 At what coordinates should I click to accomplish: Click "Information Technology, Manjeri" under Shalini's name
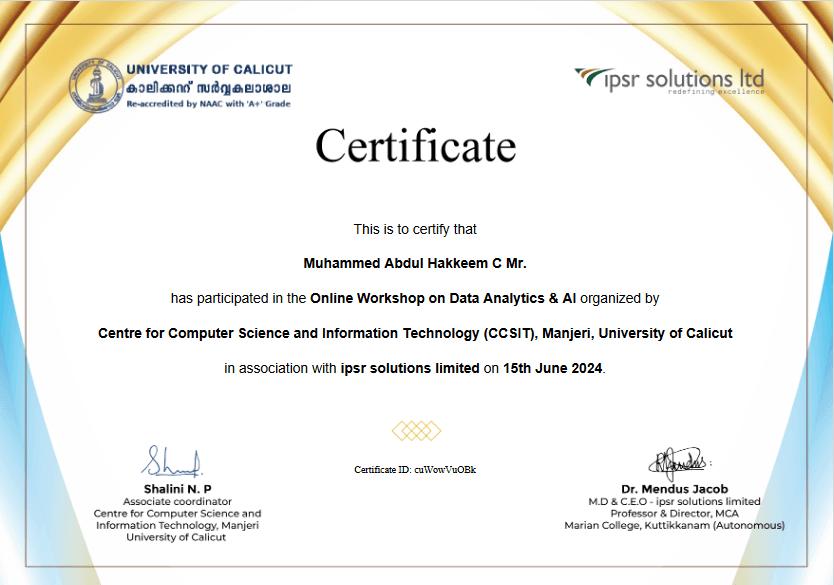178,525
